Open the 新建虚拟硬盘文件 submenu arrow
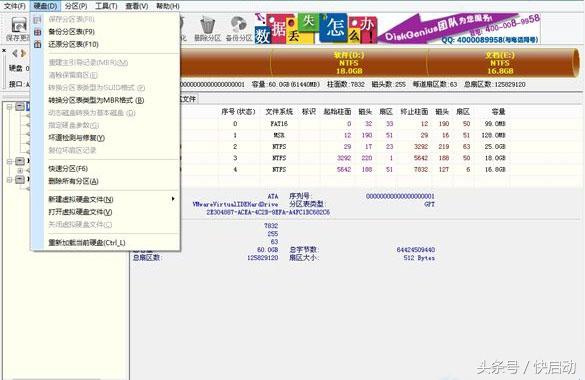 [x=173, y=199]
